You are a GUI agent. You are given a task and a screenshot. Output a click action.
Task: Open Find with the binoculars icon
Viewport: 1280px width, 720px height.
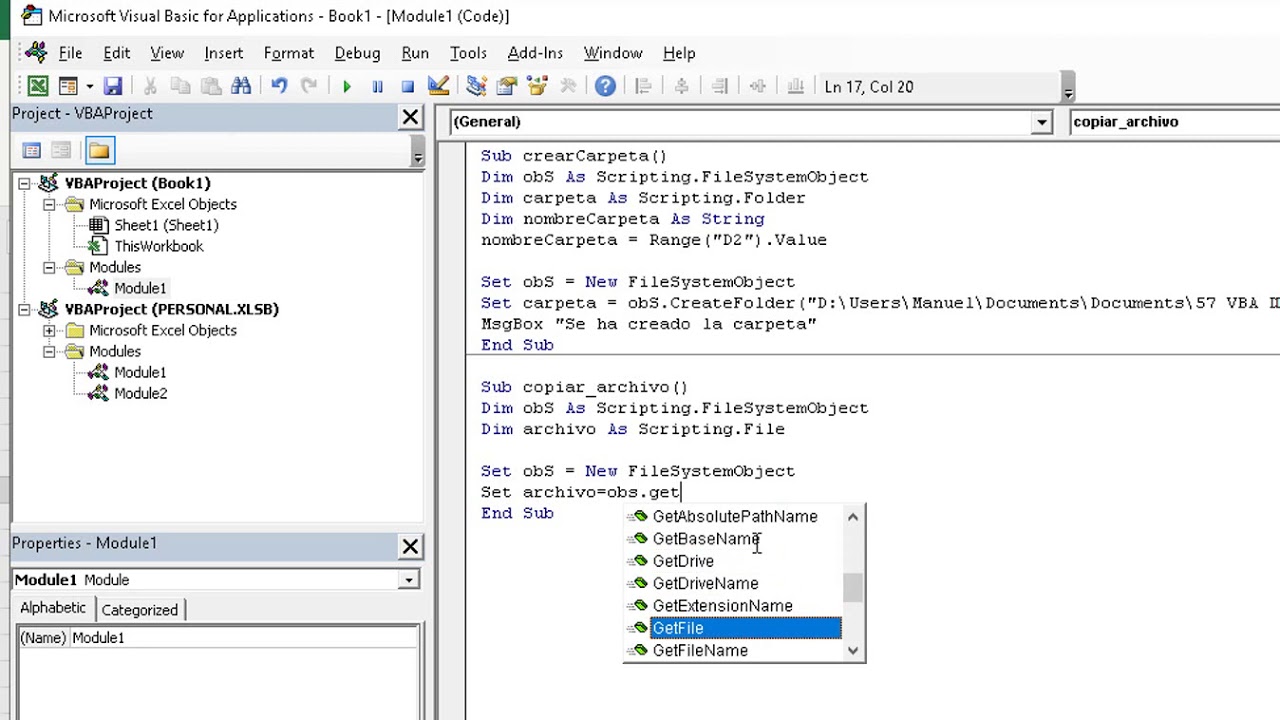pyautogui.click(x=241, y=87)
